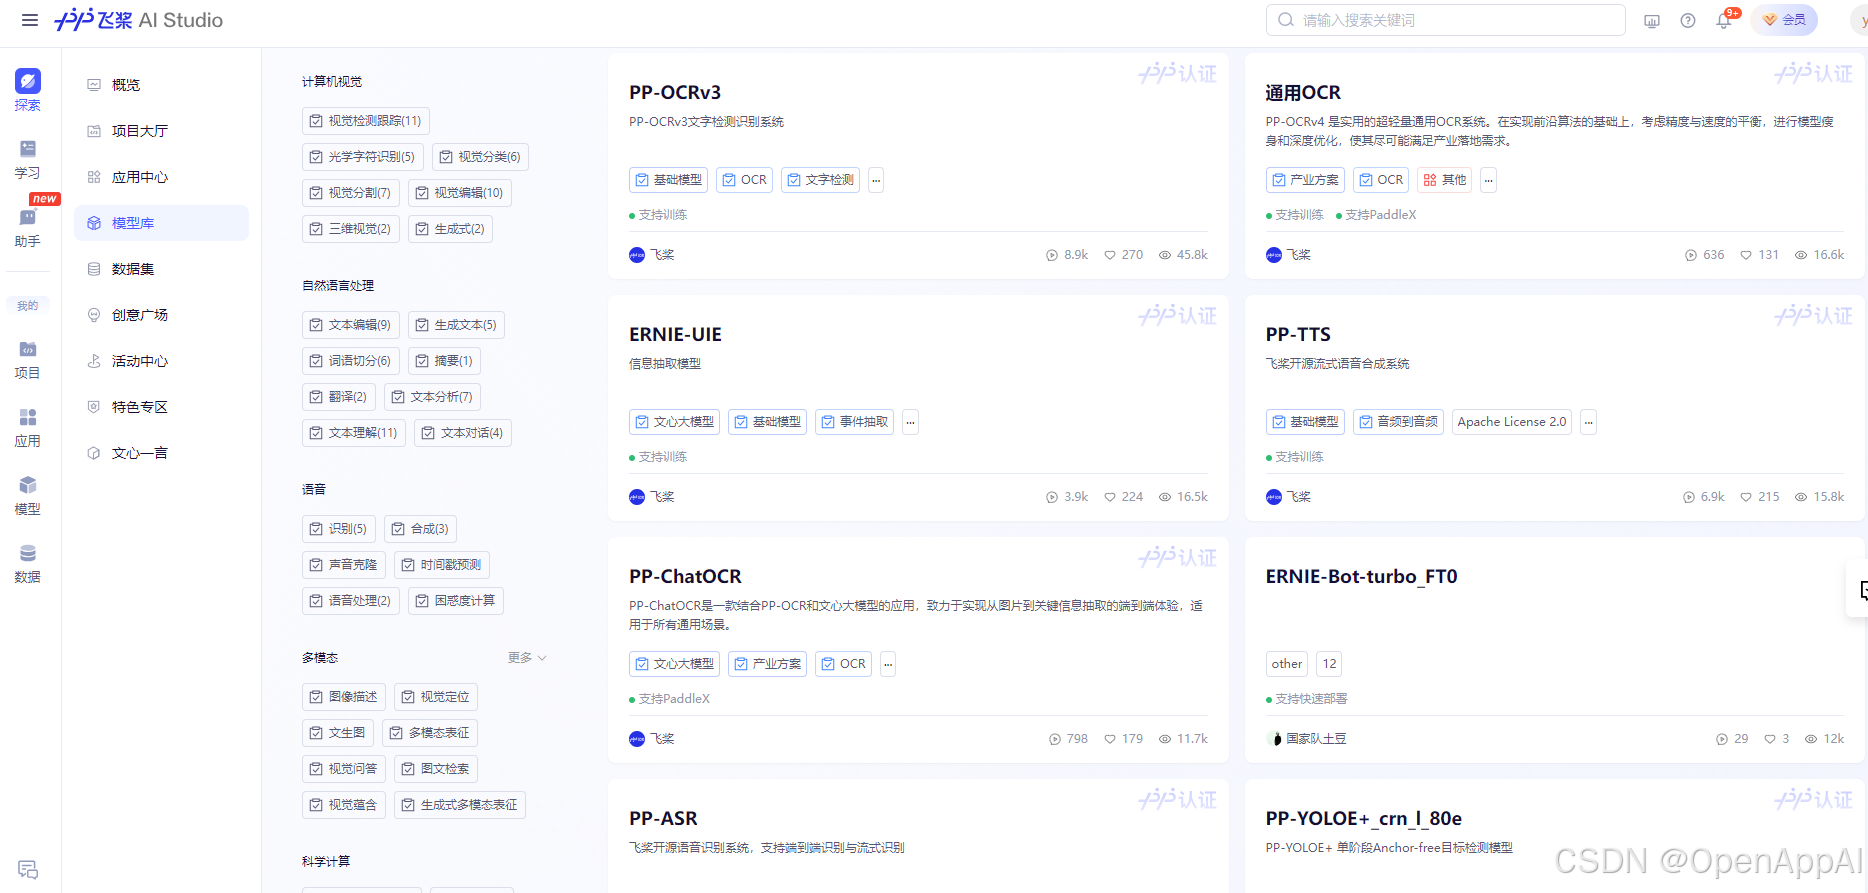Click 事件抽取 tag on ERNIE-UIE card
Viewport: 1868px width, 893px height.
(855, 422)
